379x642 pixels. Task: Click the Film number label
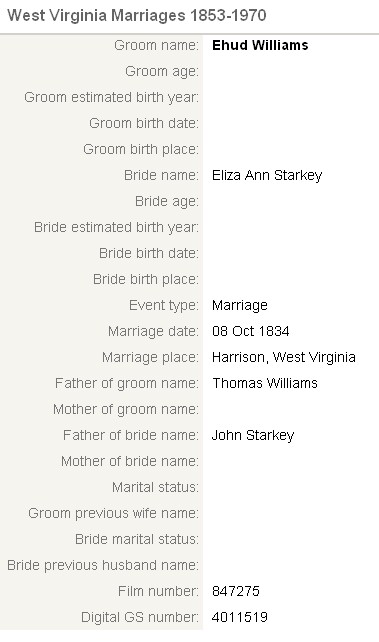pos(158,591)
